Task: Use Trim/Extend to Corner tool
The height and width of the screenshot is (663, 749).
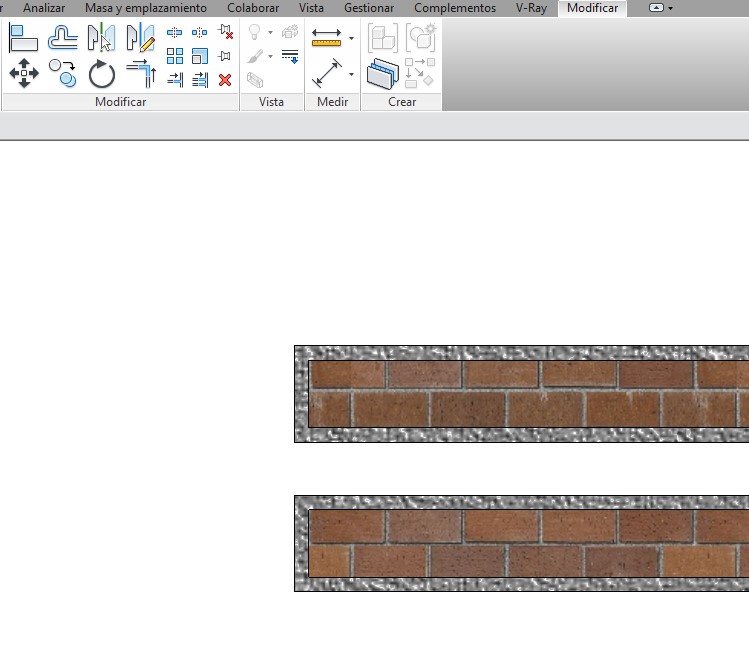Action: point(141,73)
